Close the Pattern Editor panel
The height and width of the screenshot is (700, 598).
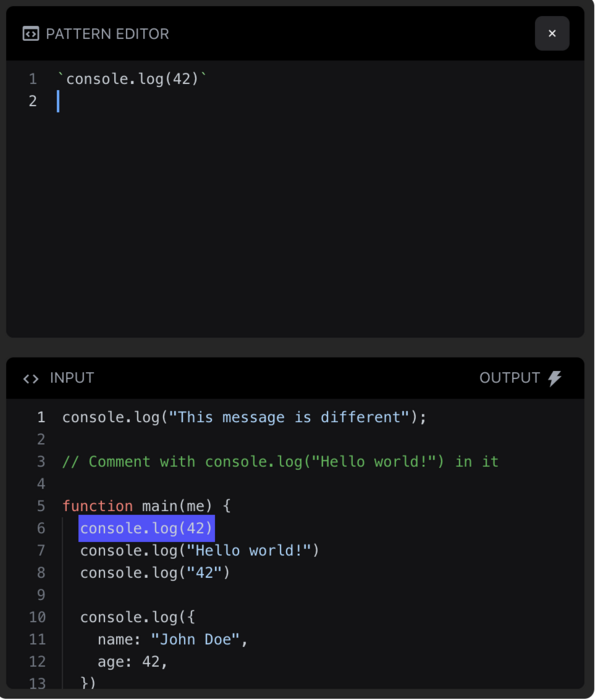click(x=552, y=33)
